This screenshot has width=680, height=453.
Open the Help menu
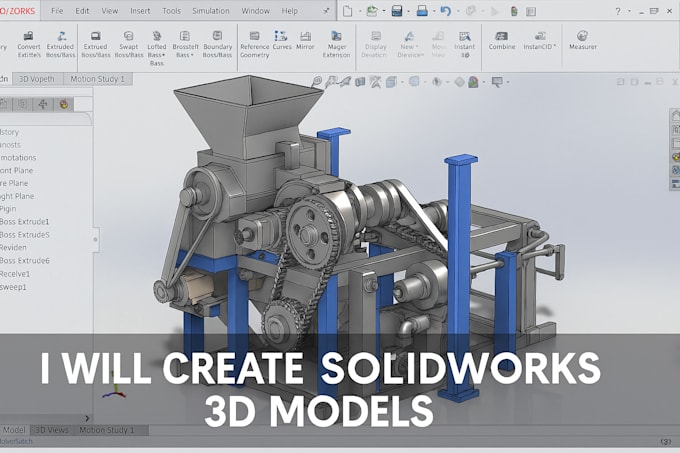point(289,11)
